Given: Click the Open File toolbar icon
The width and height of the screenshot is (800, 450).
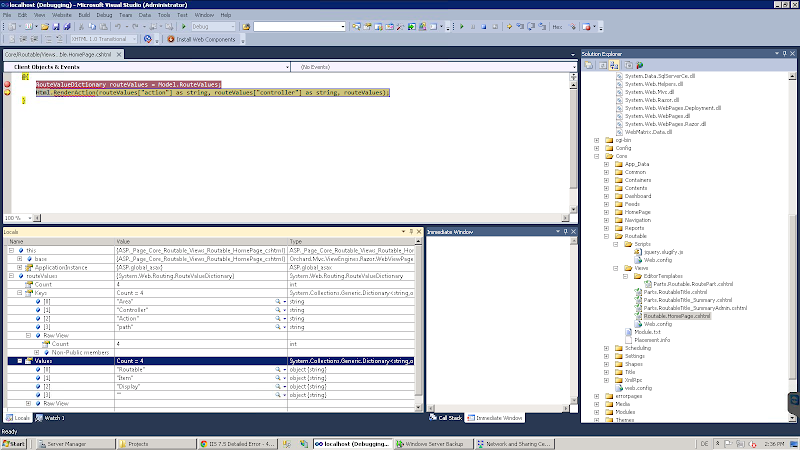Looking at the screenshot, I should click(x=45, y=27).
